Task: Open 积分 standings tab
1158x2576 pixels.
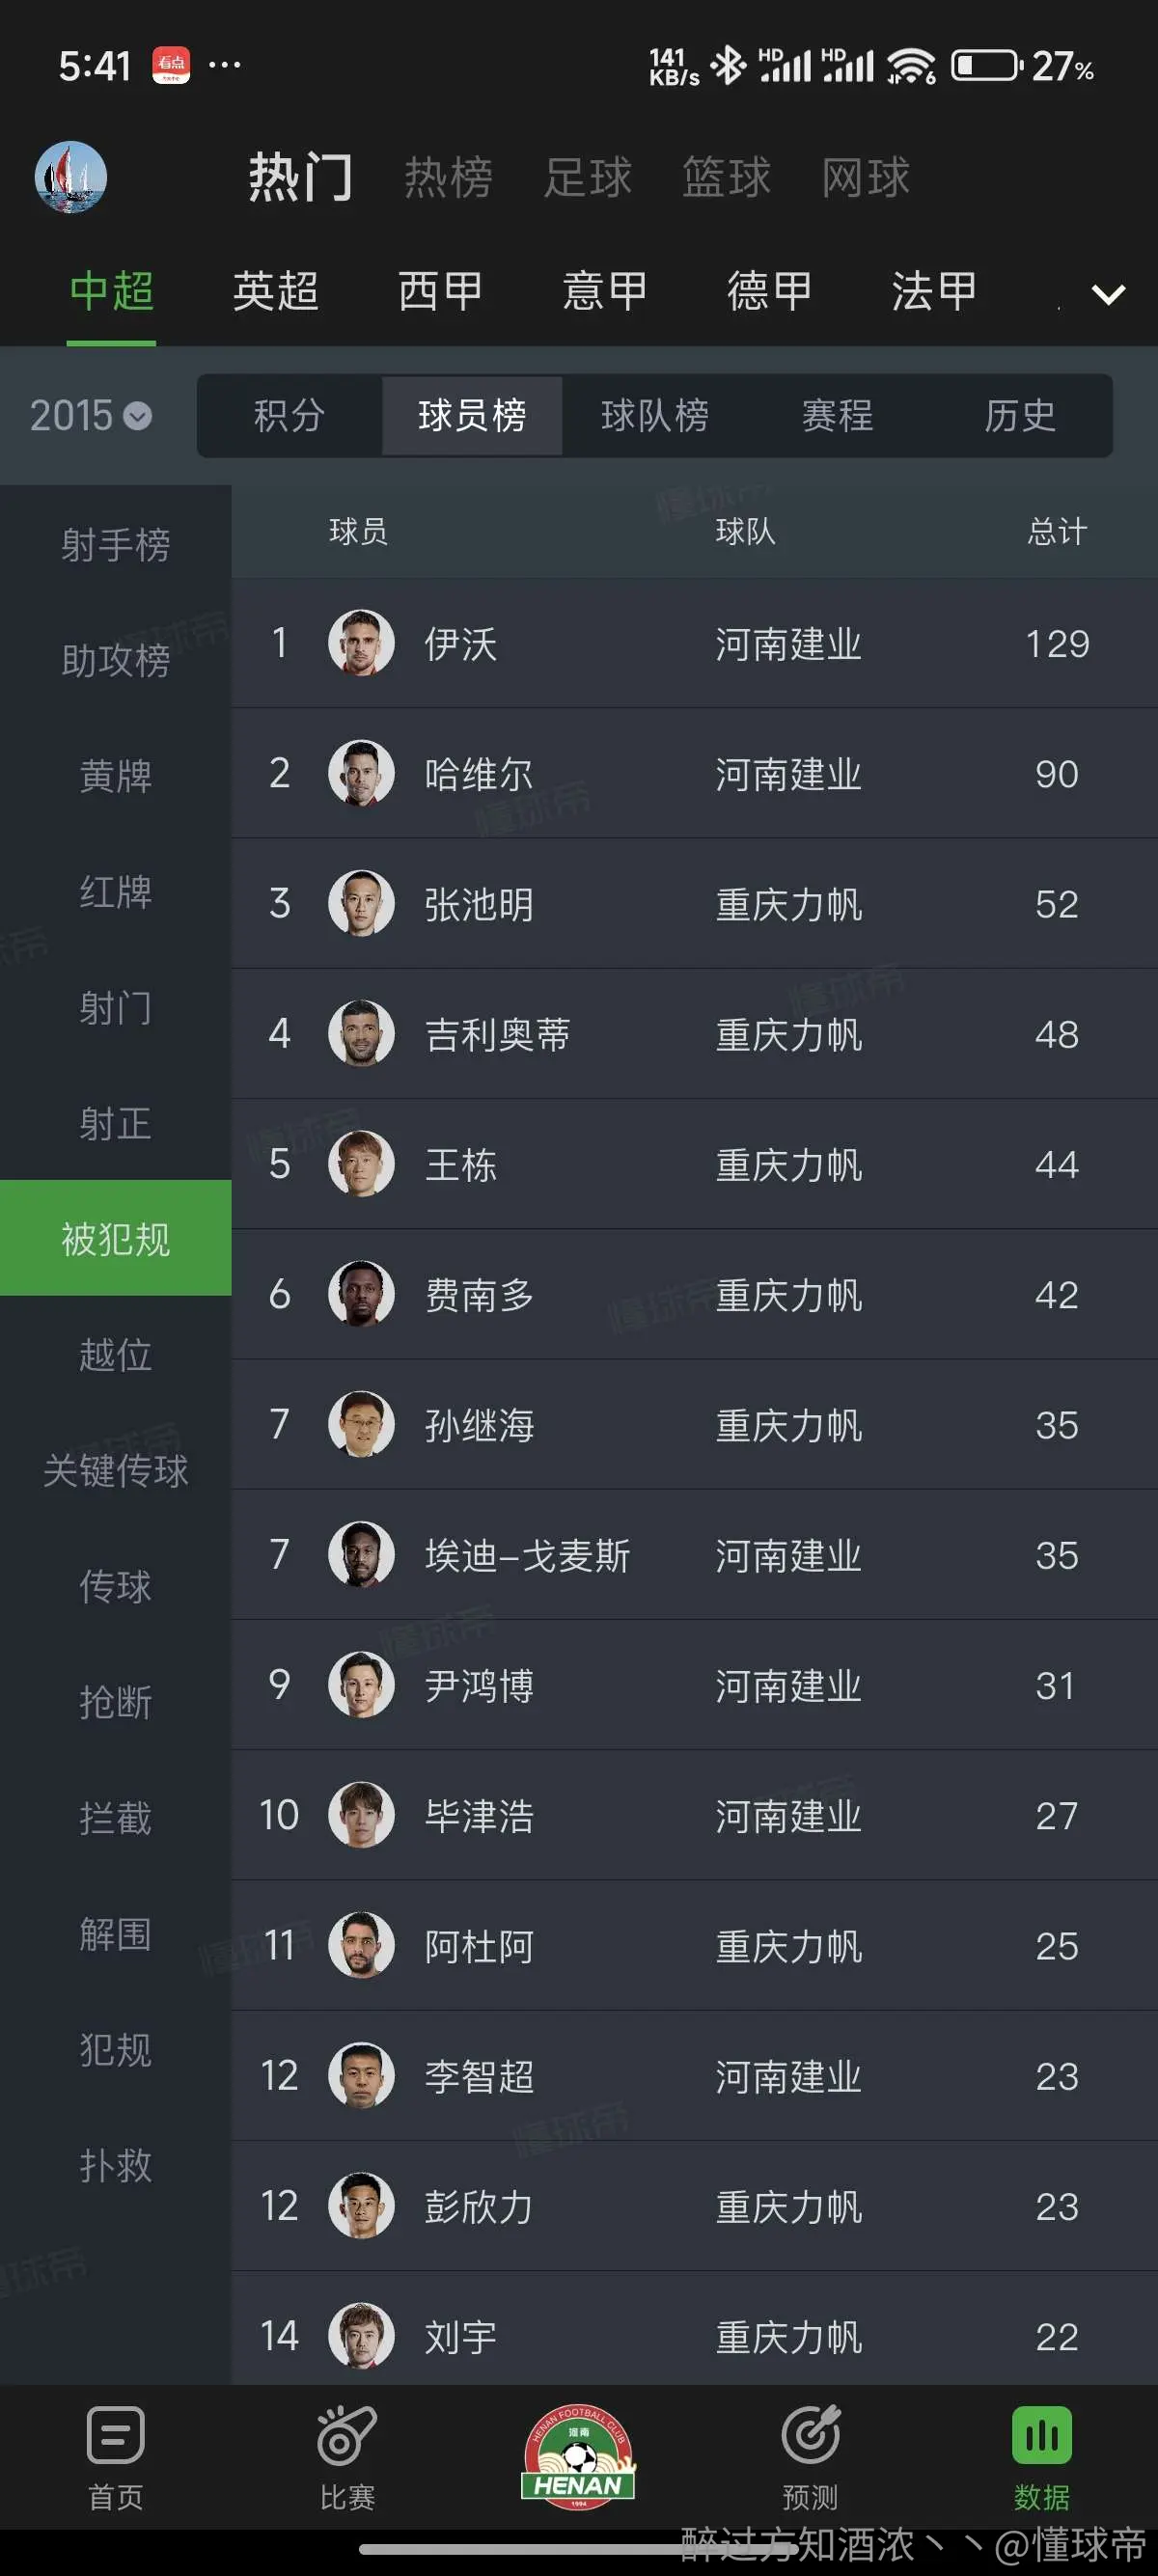Action: pyautogui.click(x=289, y=415)
